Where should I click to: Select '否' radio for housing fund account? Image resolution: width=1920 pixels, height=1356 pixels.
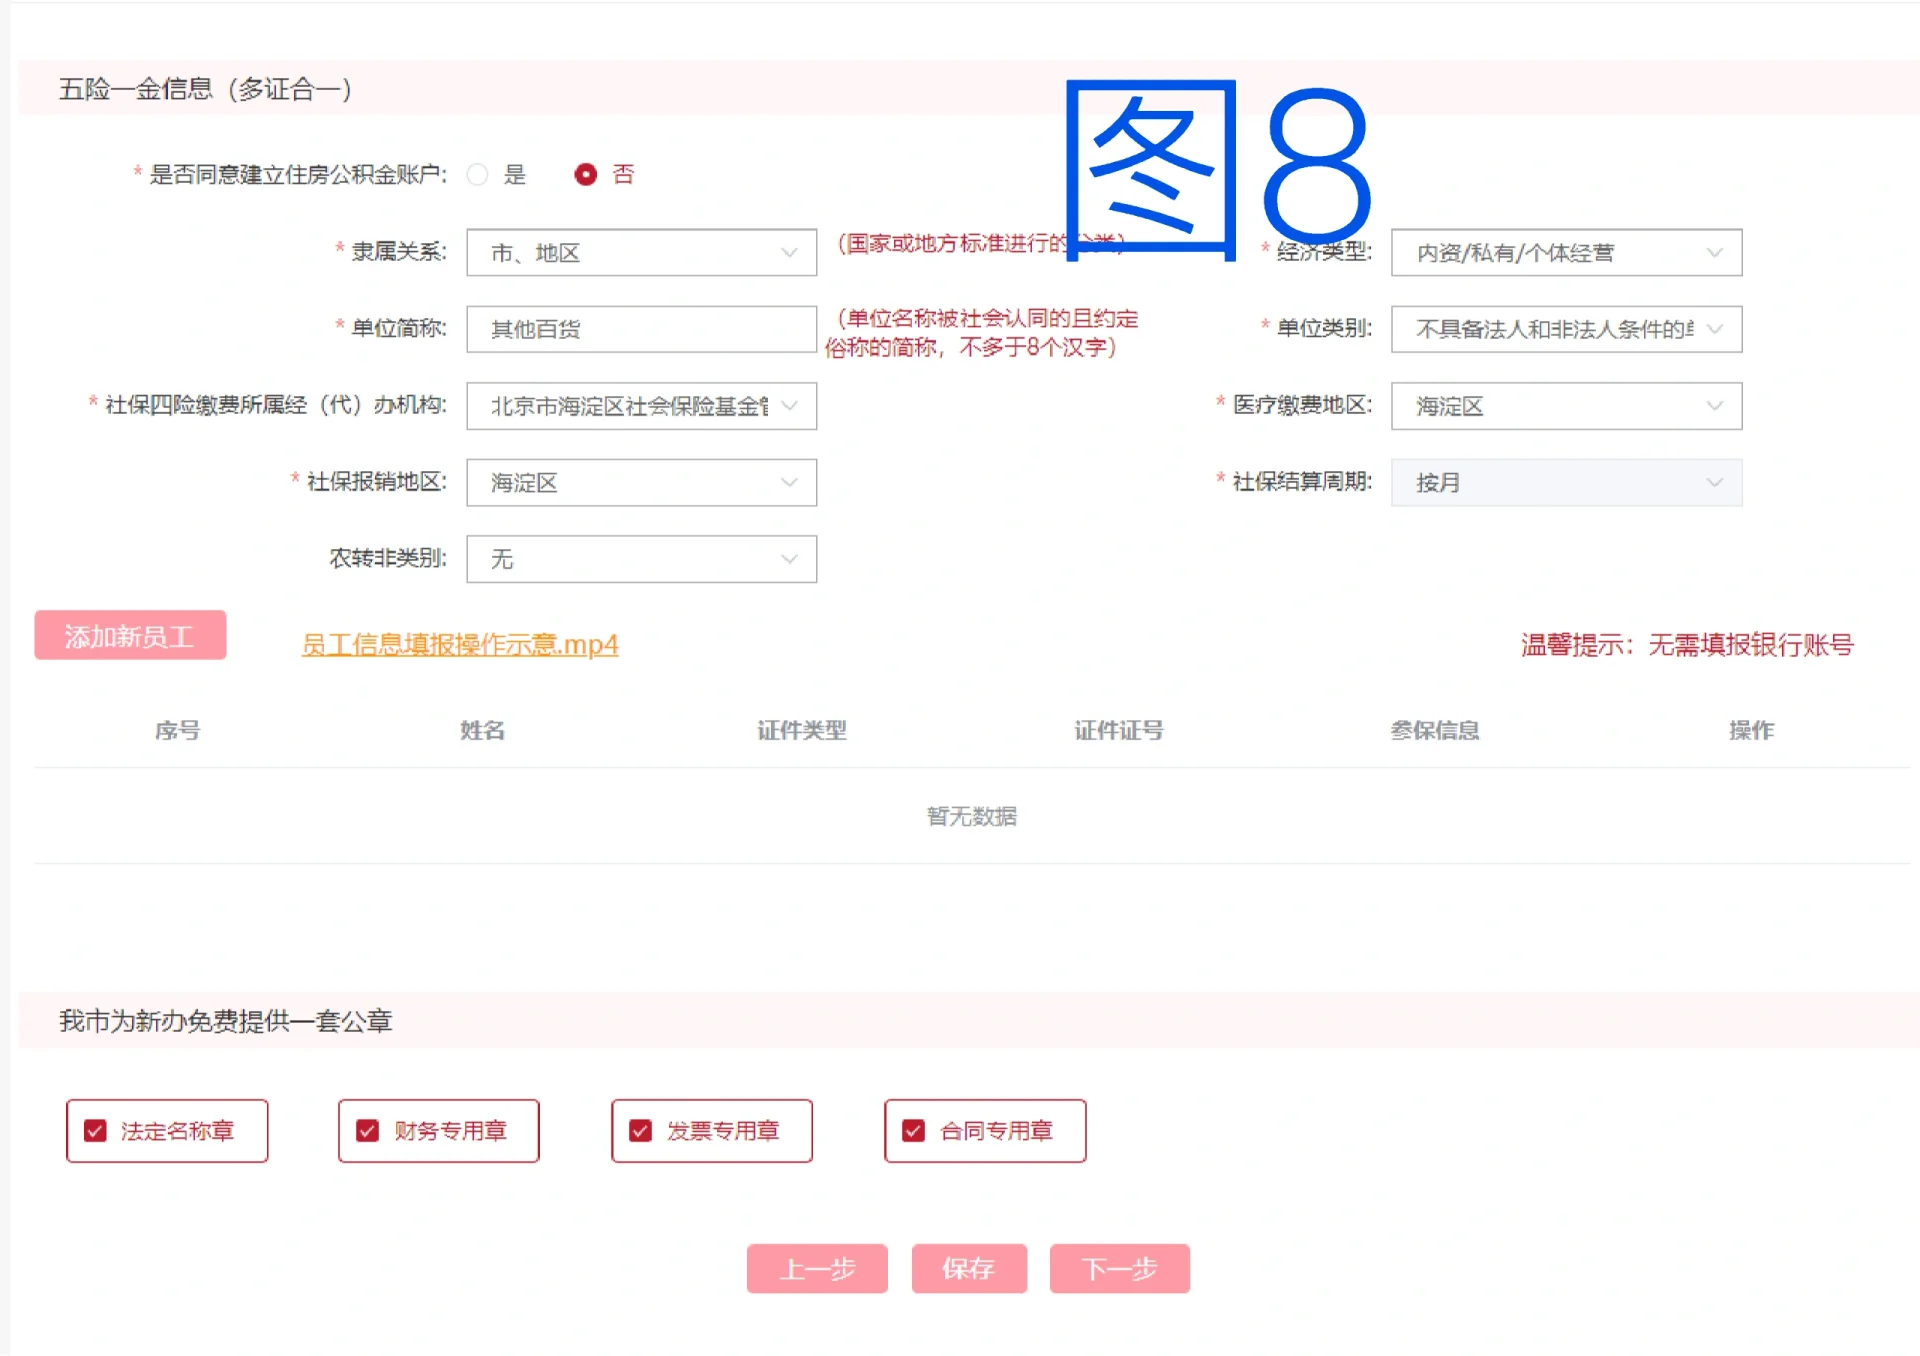coord(586,175)
